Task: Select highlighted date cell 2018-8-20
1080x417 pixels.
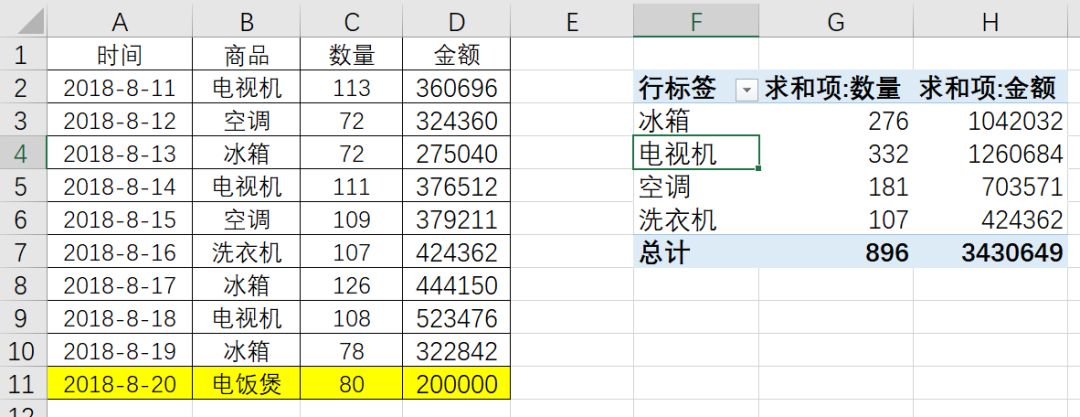Action: tap(119, 383)
